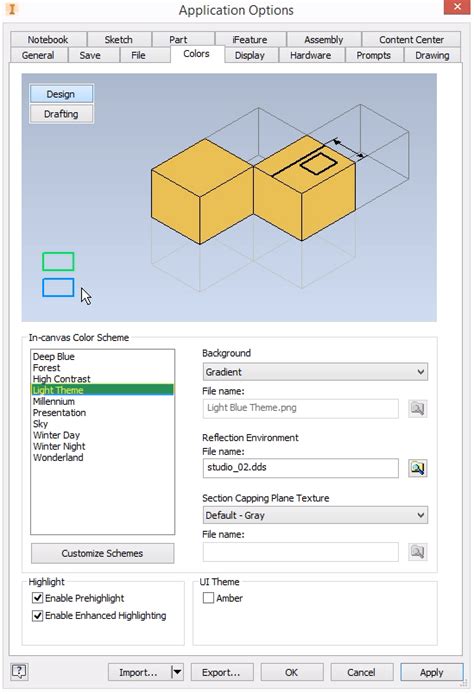474x694 pixels.
Task: Open the help question mark icon
Action: pos(19,671)
